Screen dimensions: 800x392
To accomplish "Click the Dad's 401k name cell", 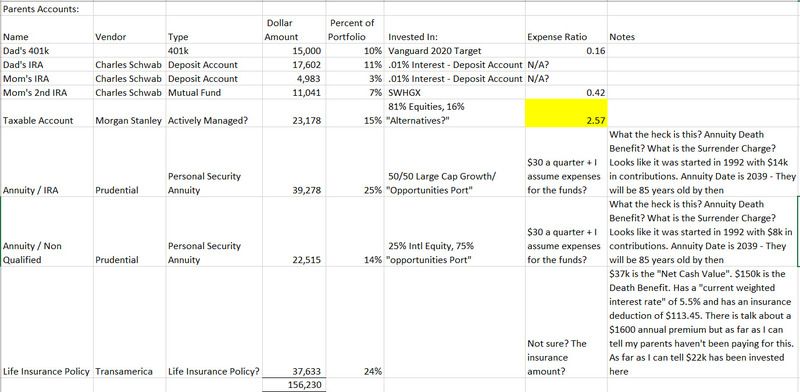I will coord(47,51).
